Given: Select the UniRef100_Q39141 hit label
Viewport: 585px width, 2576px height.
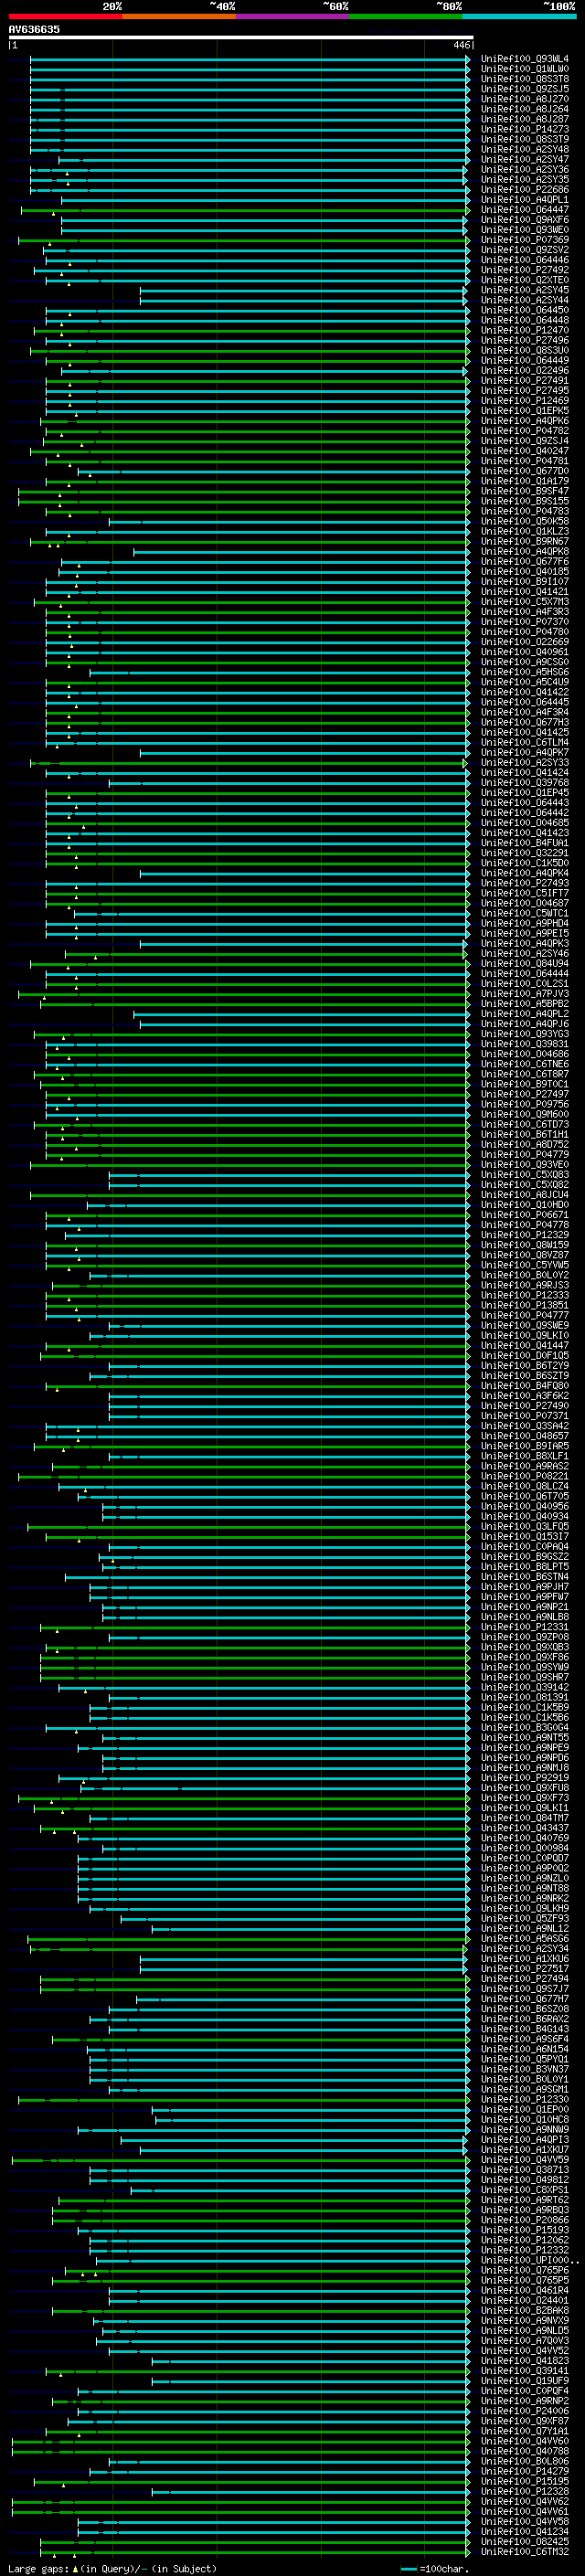Looking at the screenshot, I should [x=525, y=2371].
